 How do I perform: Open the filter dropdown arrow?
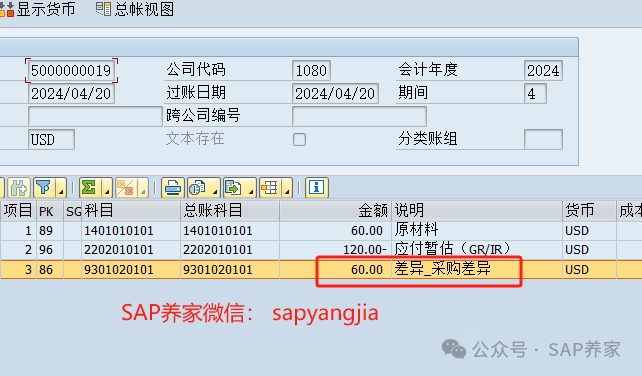(61, 188)
